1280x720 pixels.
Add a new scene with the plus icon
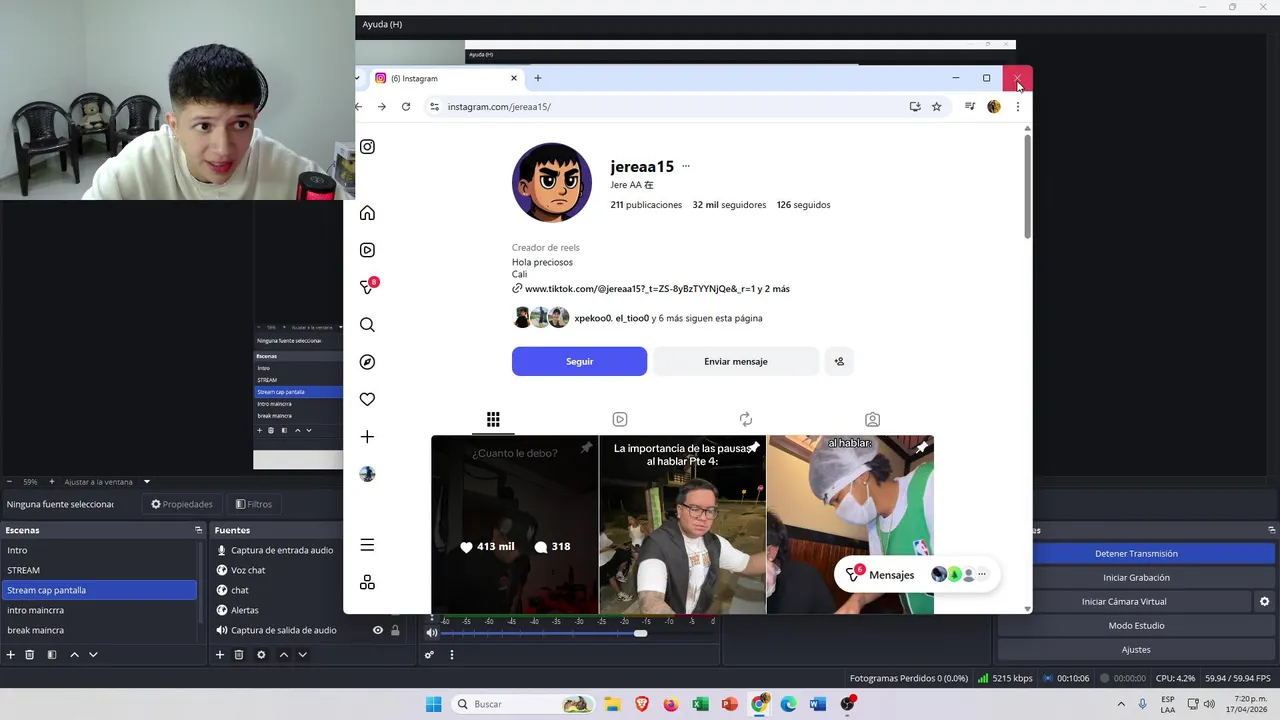tap(11, 655)
